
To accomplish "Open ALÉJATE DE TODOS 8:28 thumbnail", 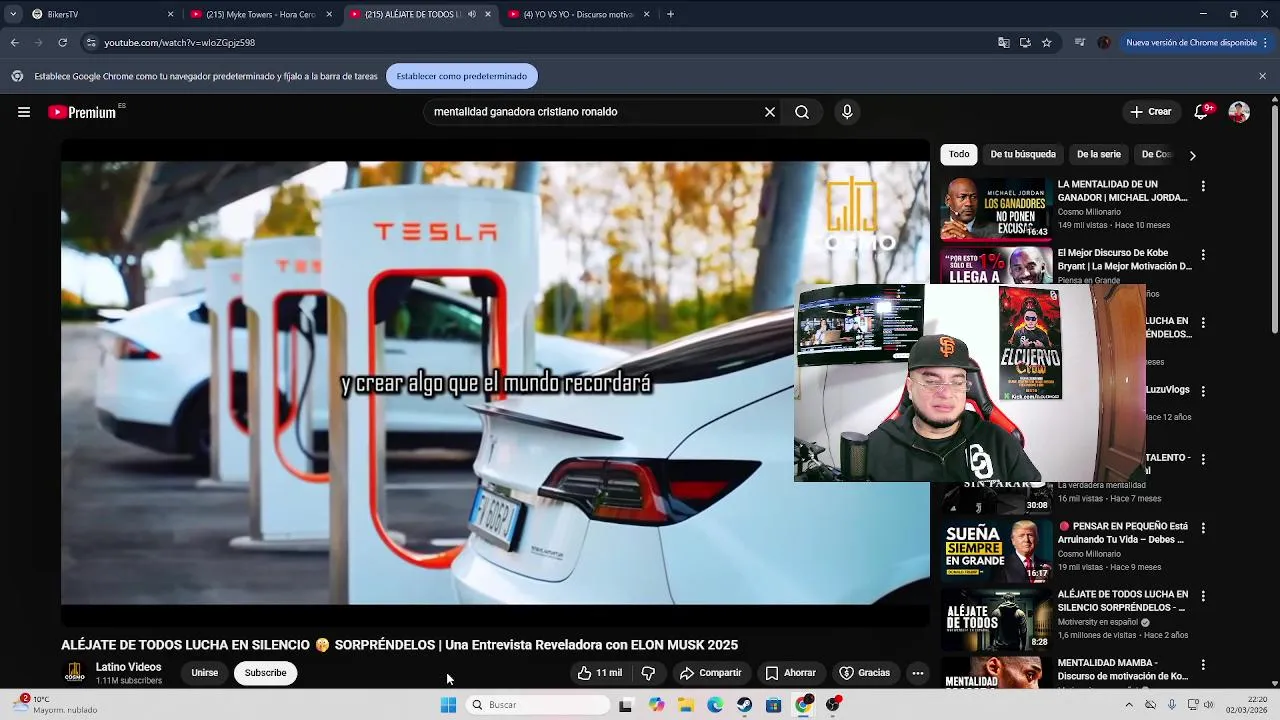I will tap(996, 618).
